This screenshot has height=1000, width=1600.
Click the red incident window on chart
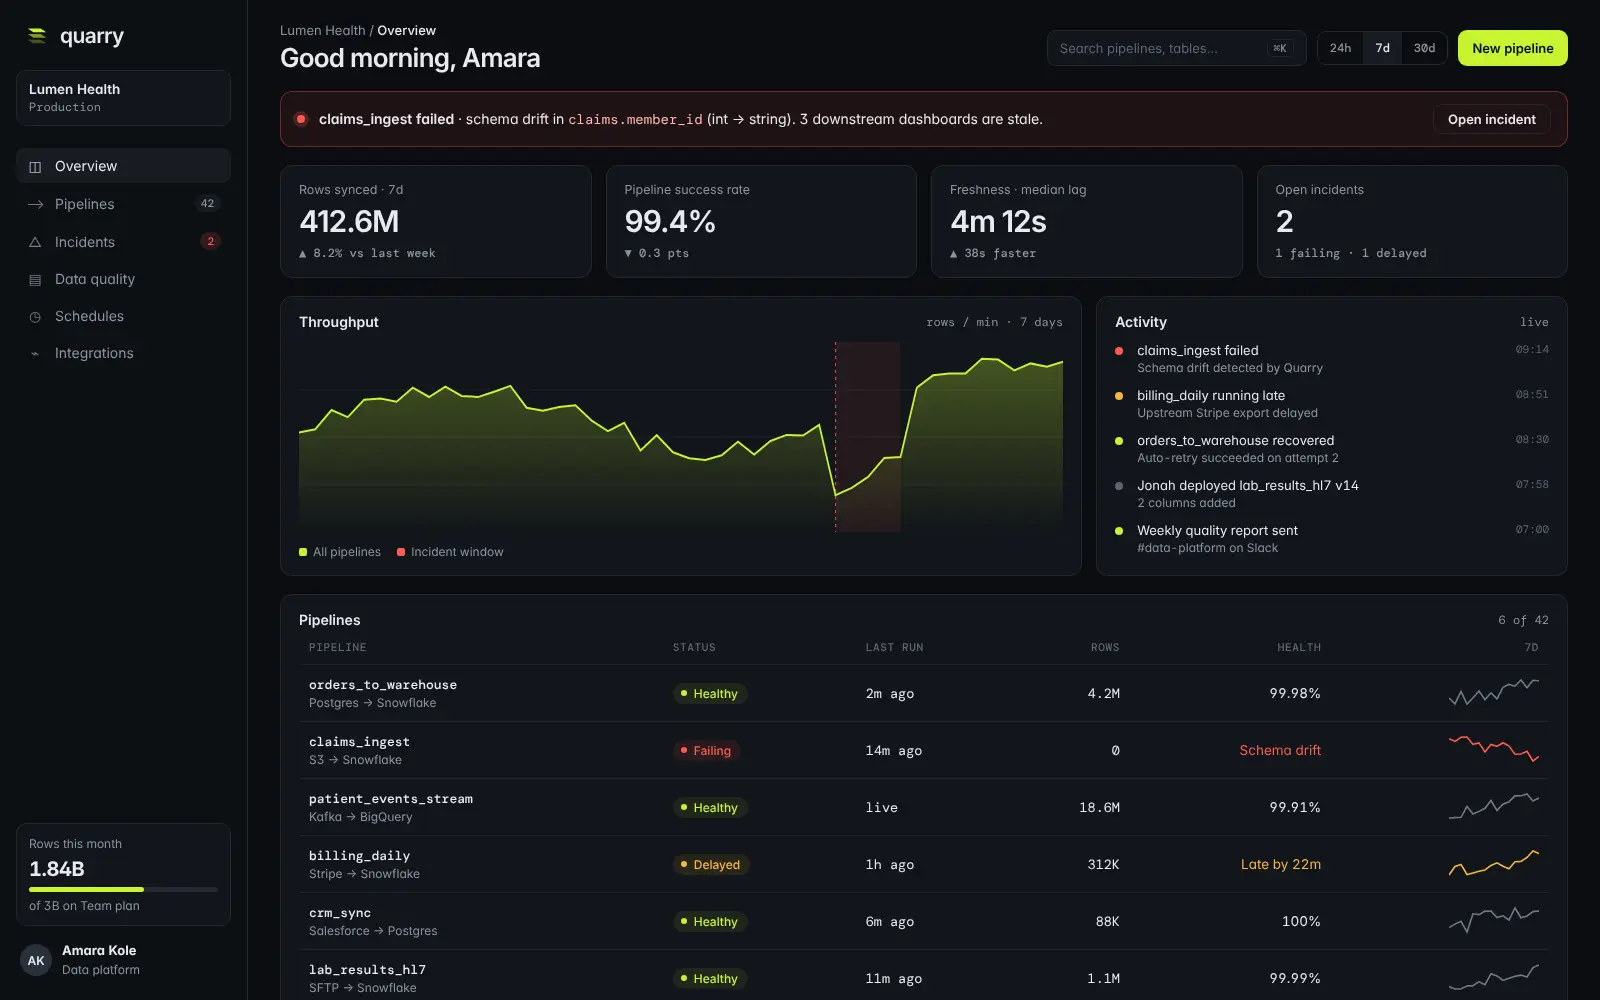tap(867, 436)
